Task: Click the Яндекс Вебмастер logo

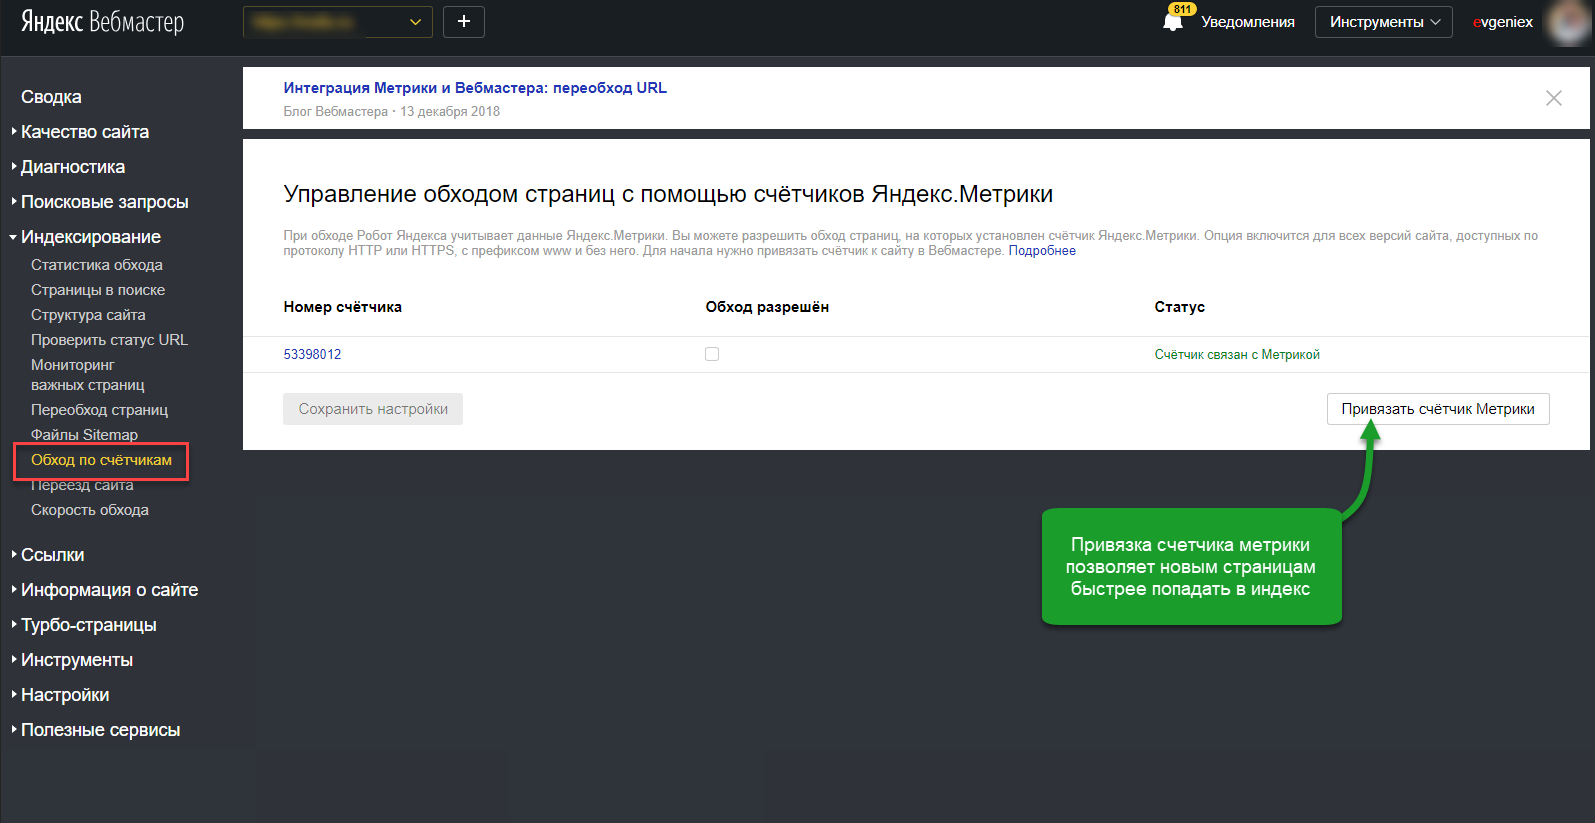Action: pyautogui.click(x=103, y=22)
